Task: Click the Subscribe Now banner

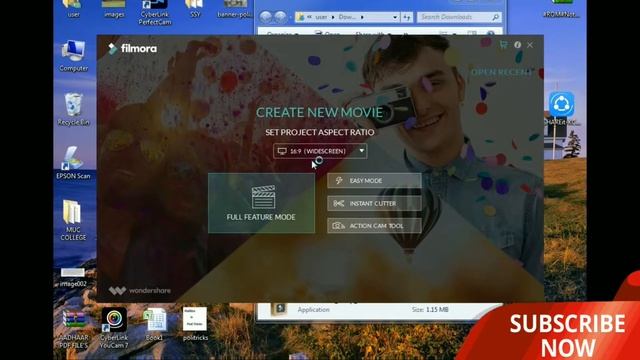Action: click(567, 336)
